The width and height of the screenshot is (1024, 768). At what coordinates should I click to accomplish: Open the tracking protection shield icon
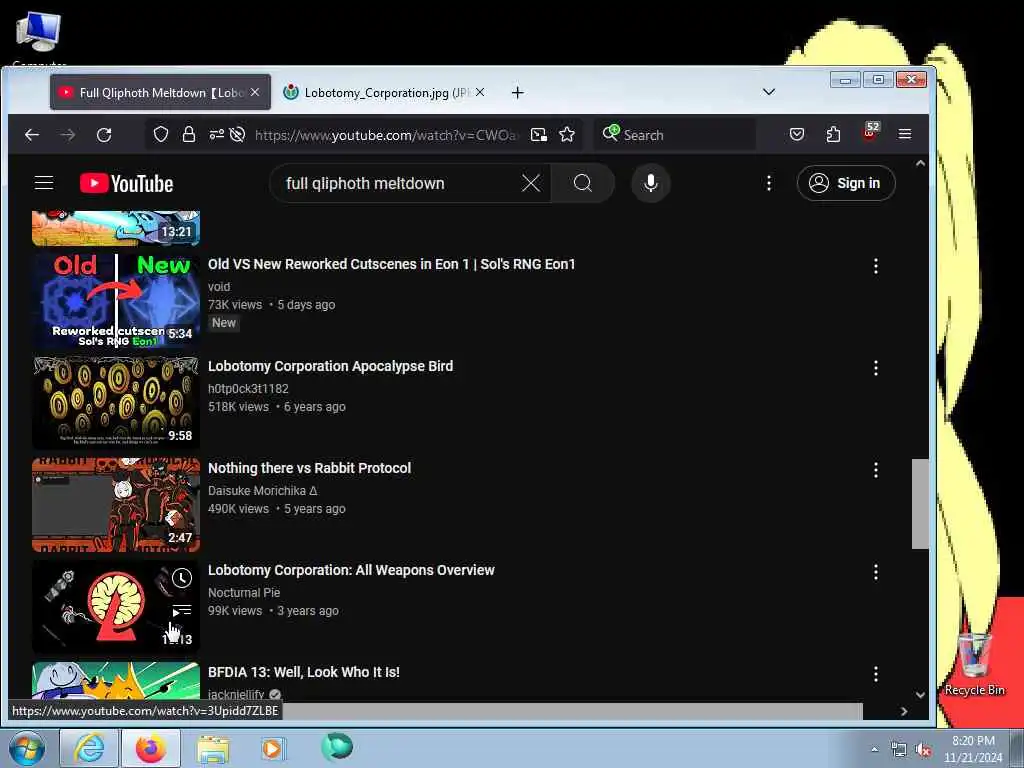(x=161, y=135)
